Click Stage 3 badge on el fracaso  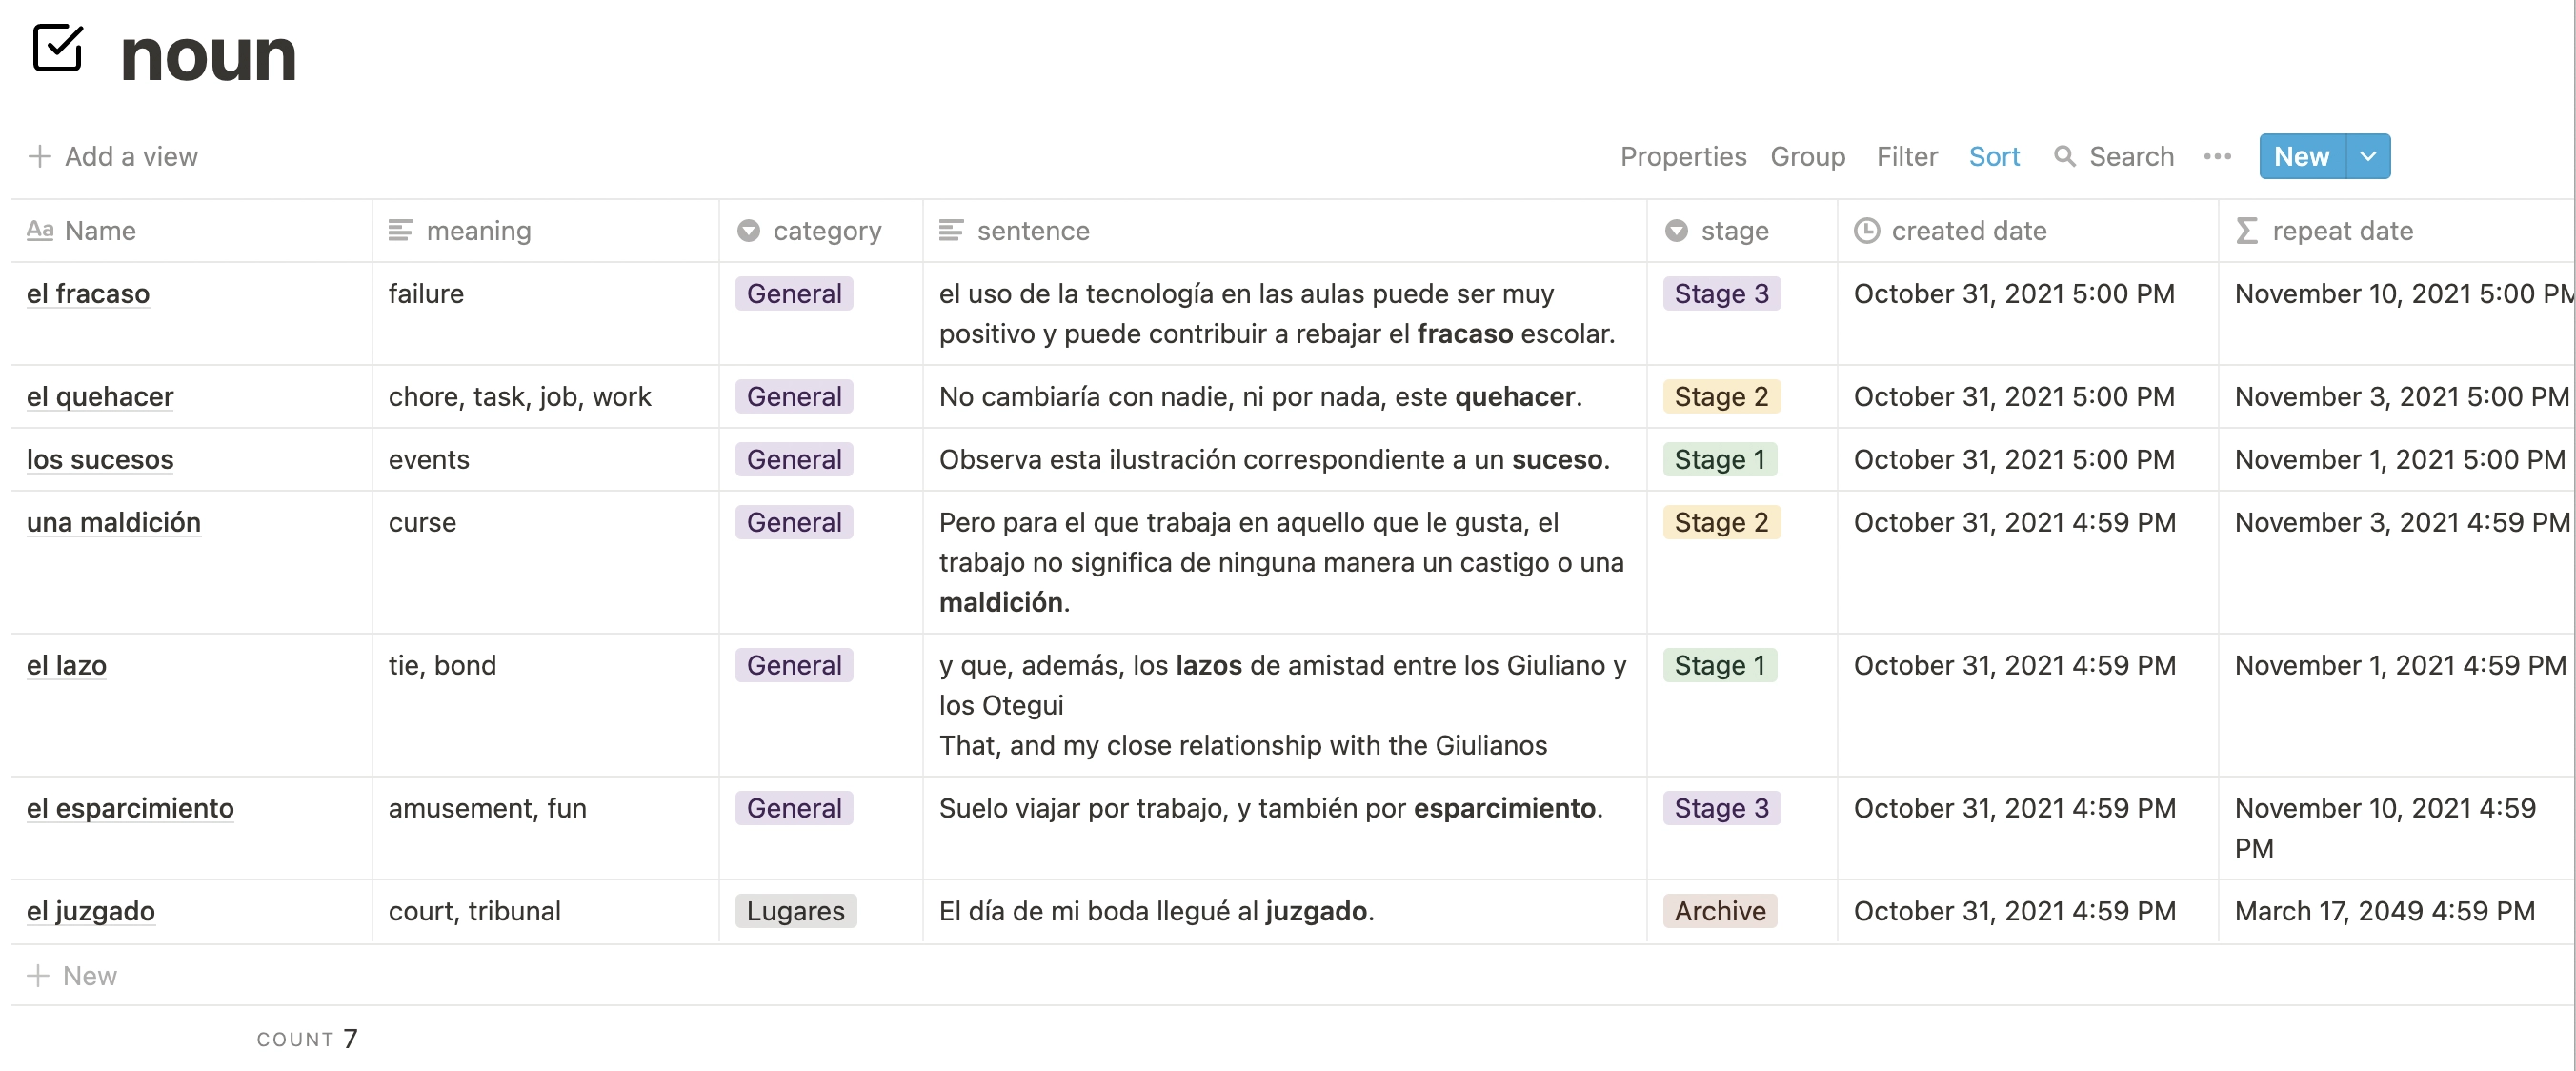coord(1721,294)
